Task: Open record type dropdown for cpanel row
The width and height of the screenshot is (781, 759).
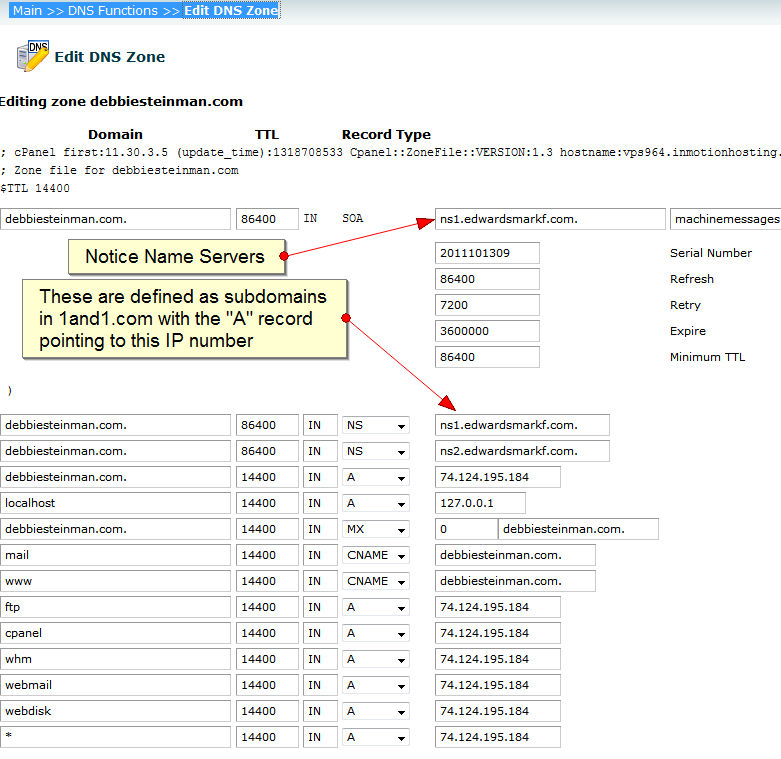Action: tap(376, 633)
